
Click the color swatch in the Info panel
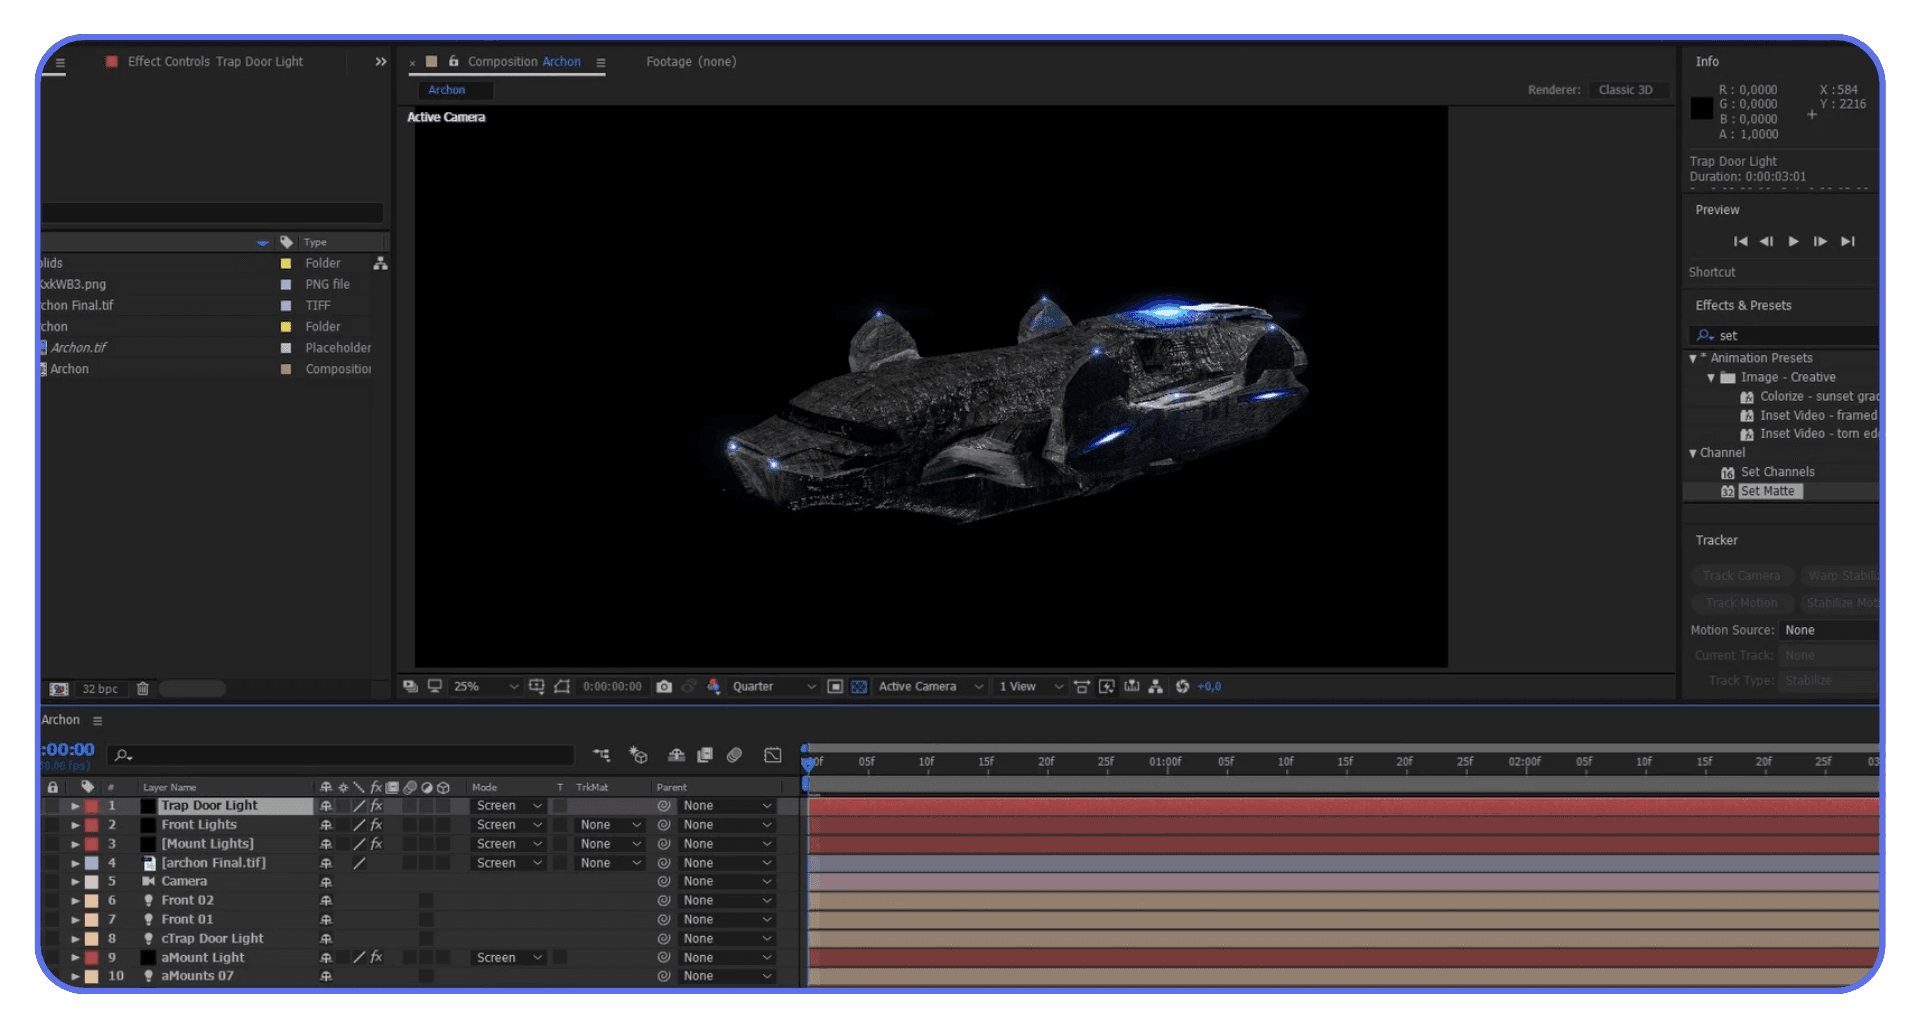coord(1700,108)
